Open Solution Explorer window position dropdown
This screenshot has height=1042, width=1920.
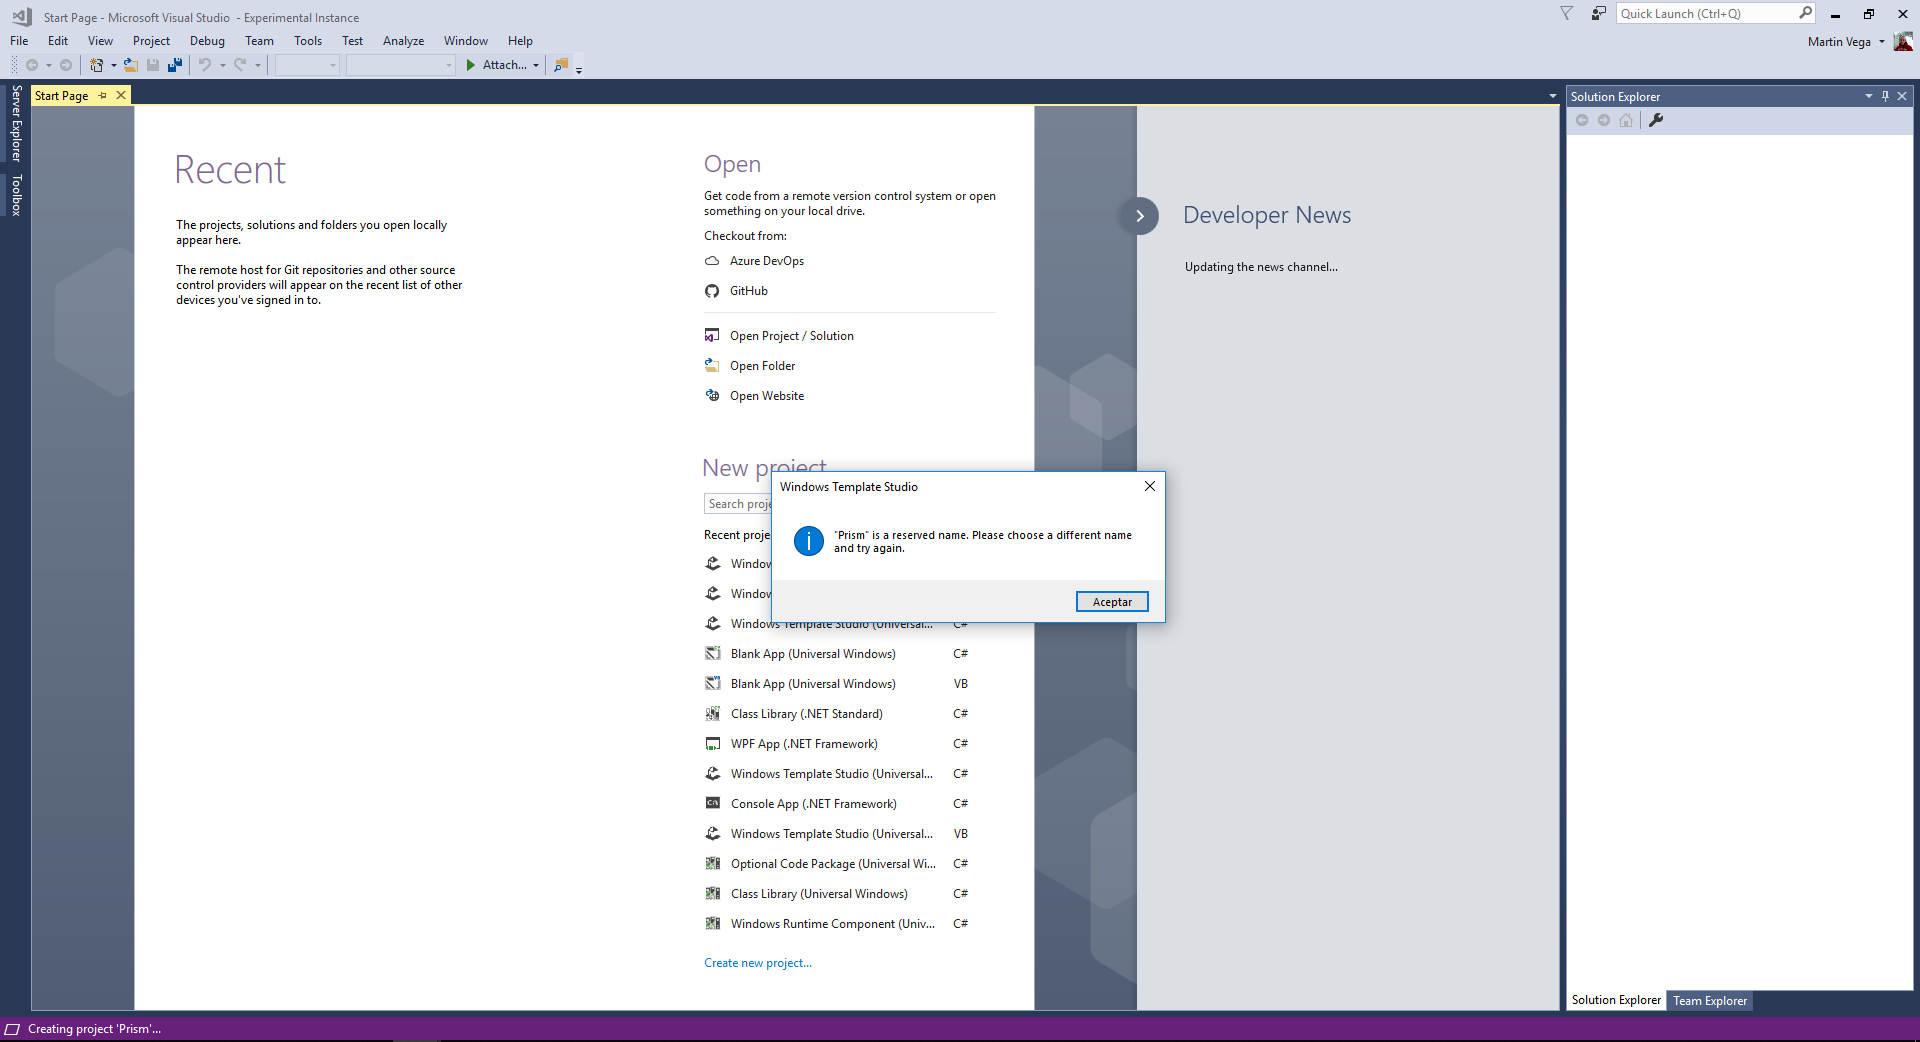coord(1868,96)
